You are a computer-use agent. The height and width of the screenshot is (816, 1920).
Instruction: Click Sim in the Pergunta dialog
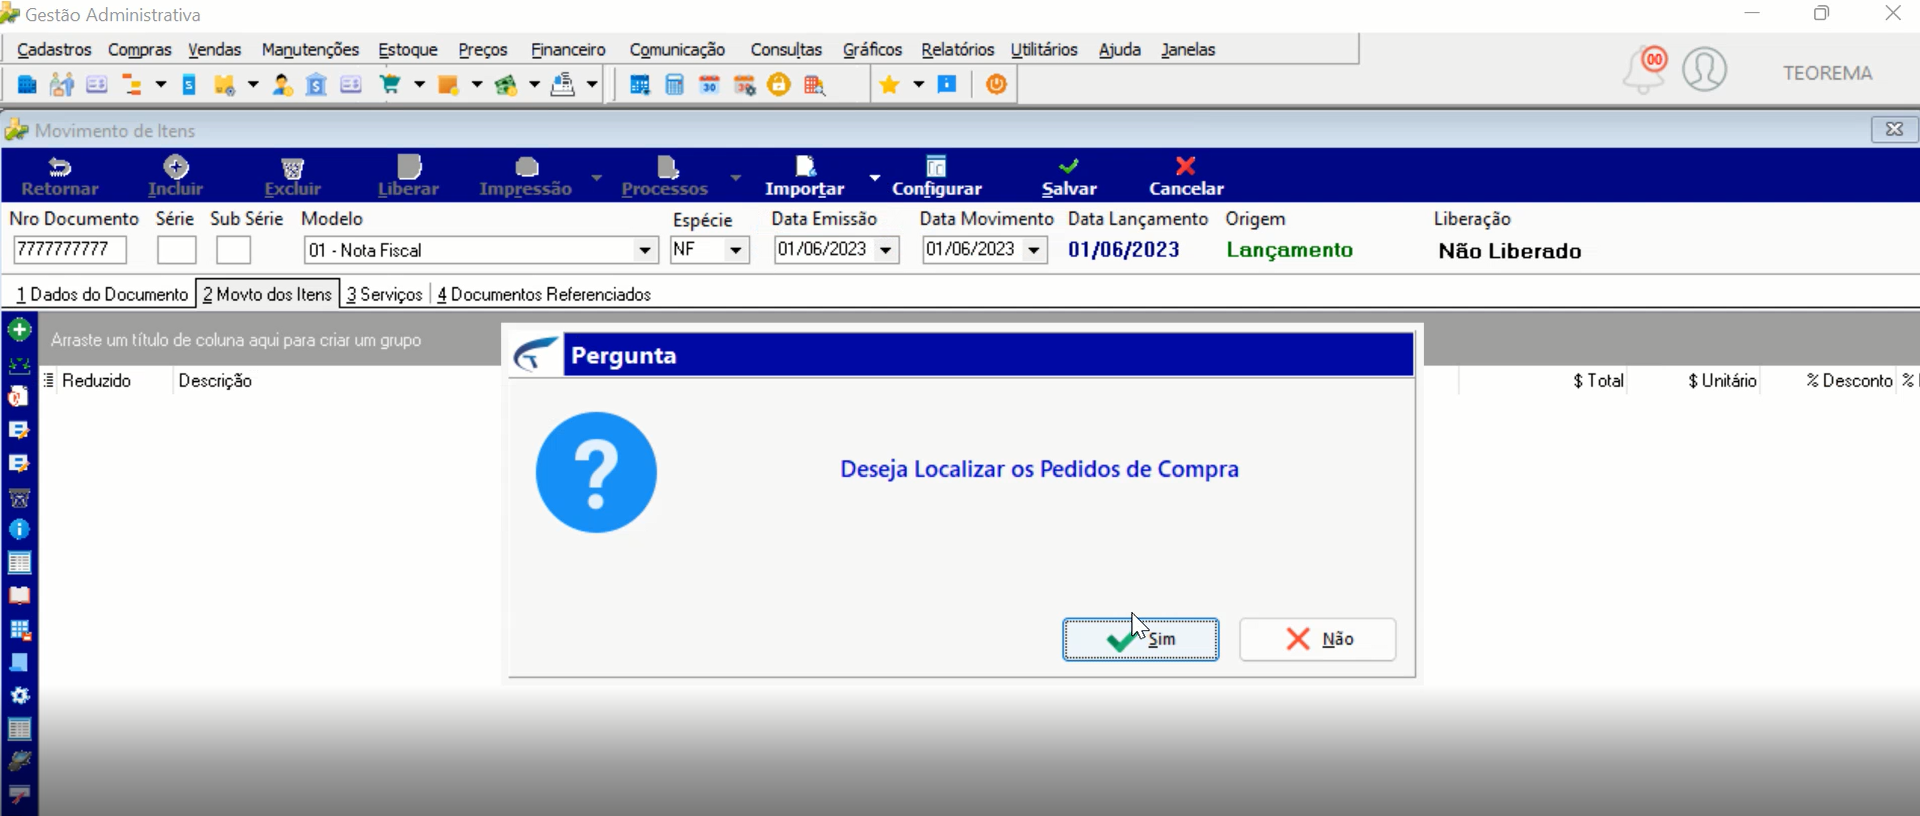[x=1141, y=639]
